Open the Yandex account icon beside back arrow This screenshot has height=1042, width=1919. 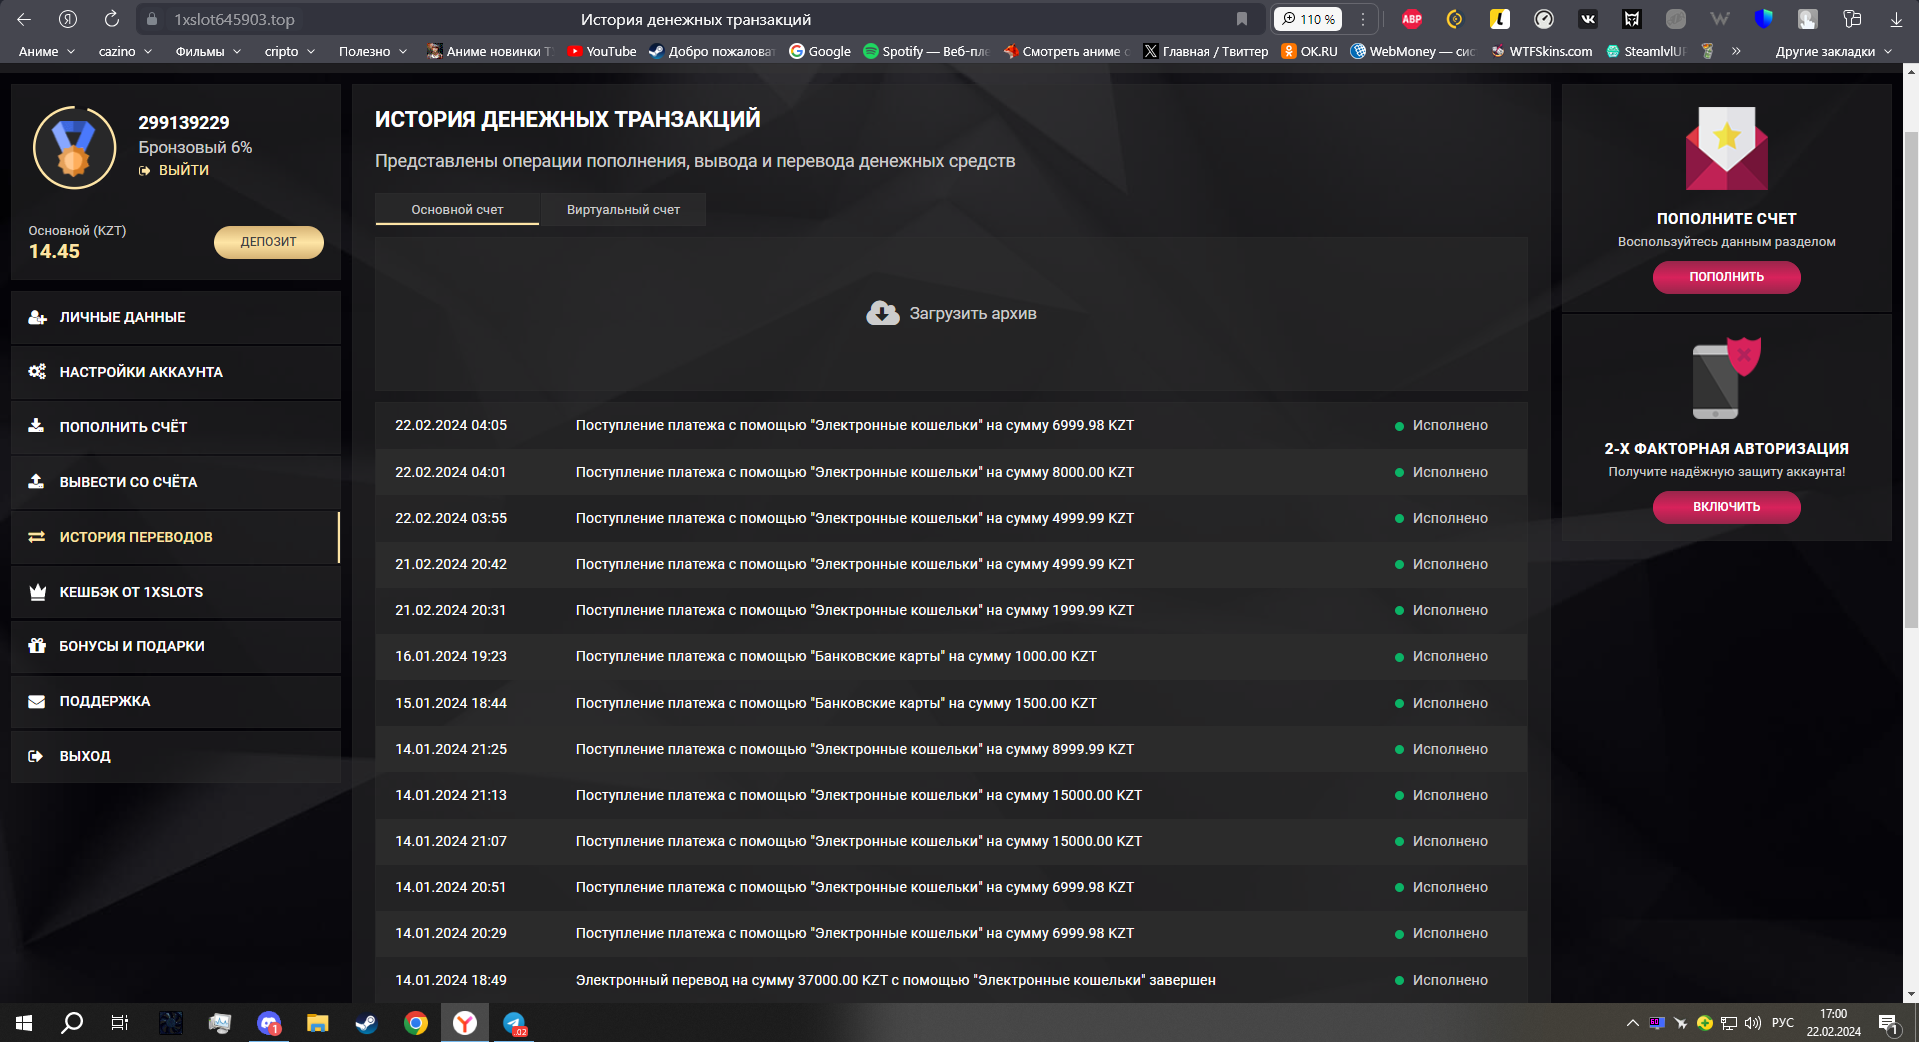coord(68,19)
